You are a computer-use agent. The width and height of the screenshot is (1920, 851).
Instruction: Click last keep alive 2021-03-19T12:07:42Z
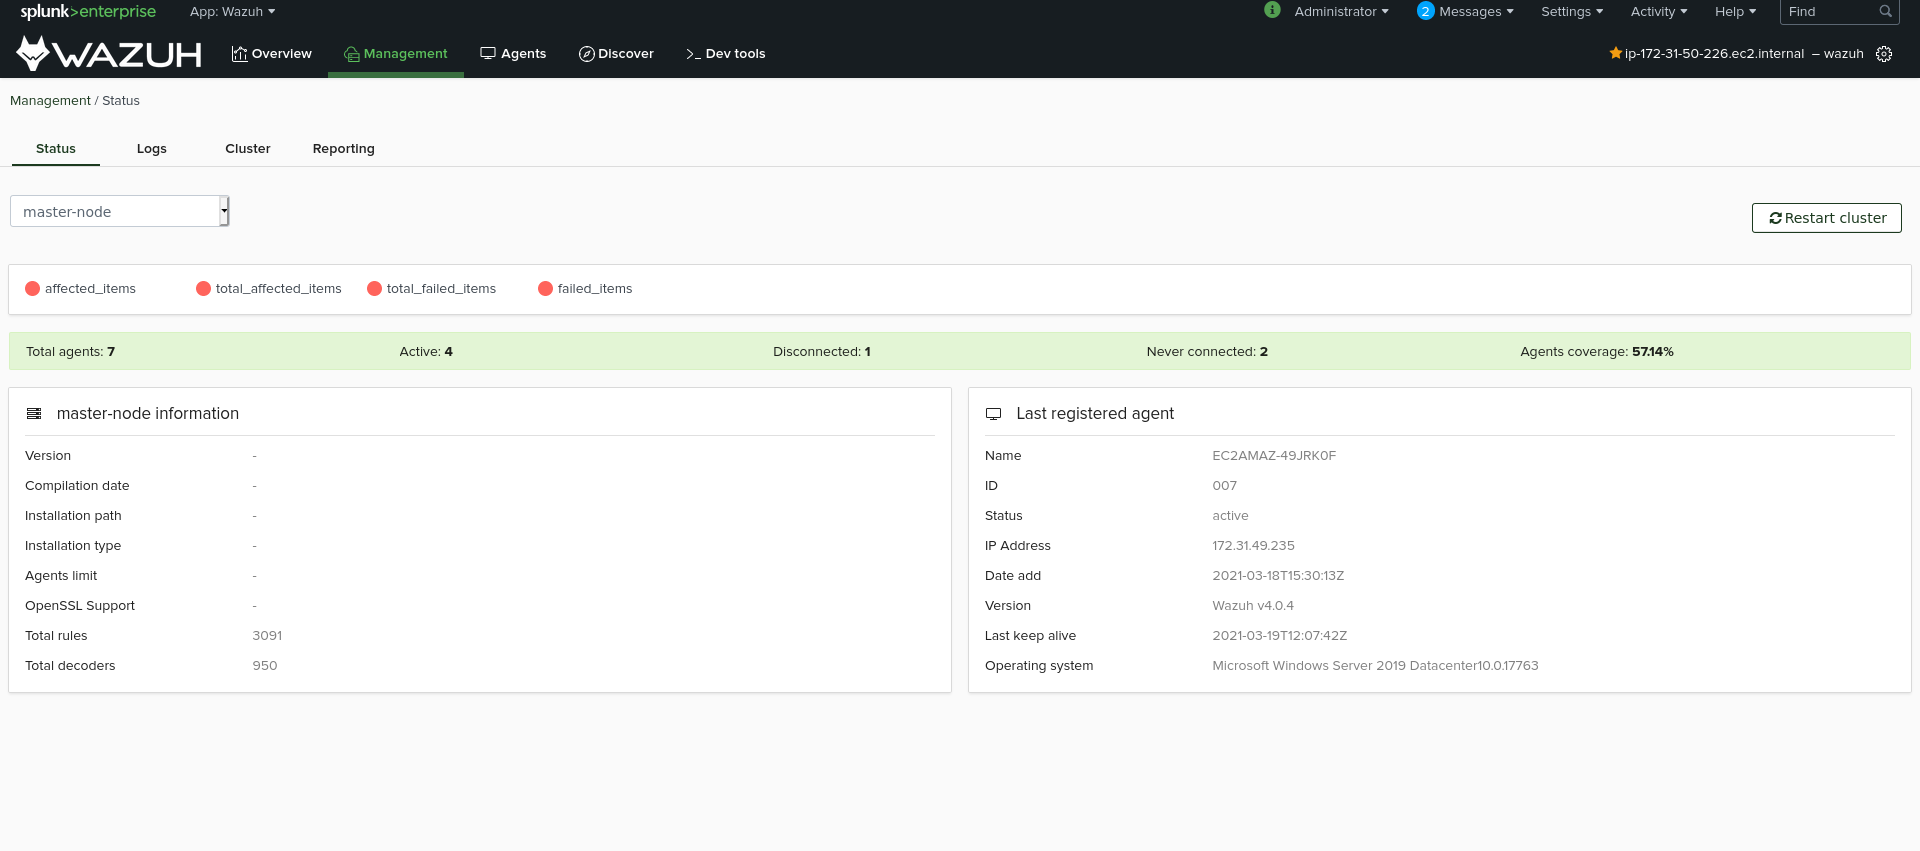[x=1280, y=636]
